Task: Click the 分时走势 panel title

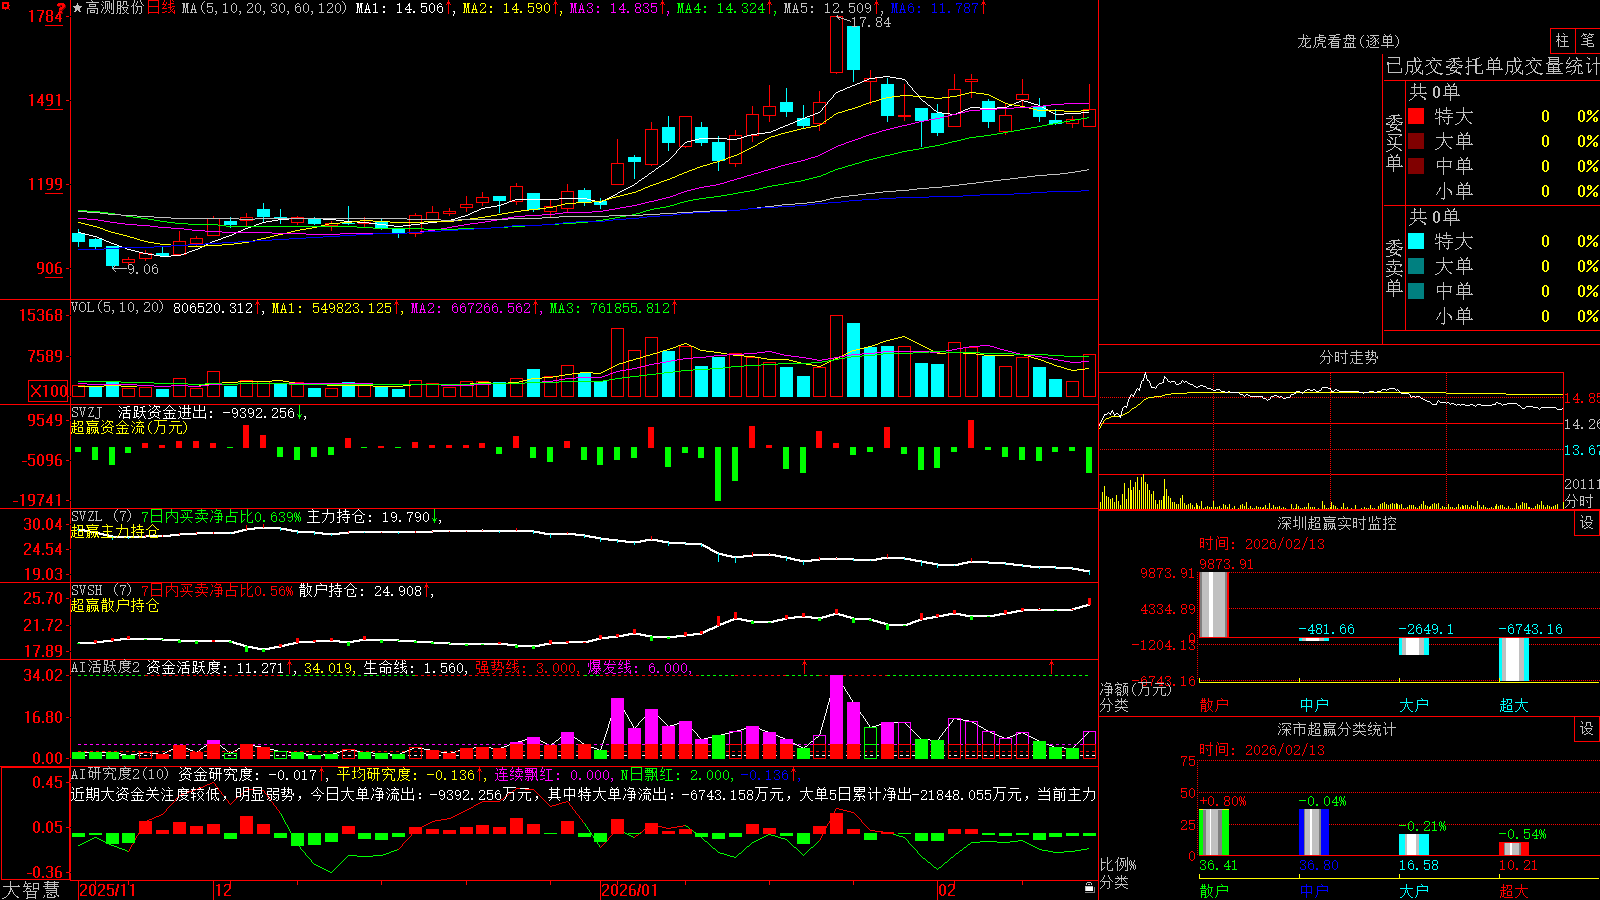Action: click(1348, 357)
